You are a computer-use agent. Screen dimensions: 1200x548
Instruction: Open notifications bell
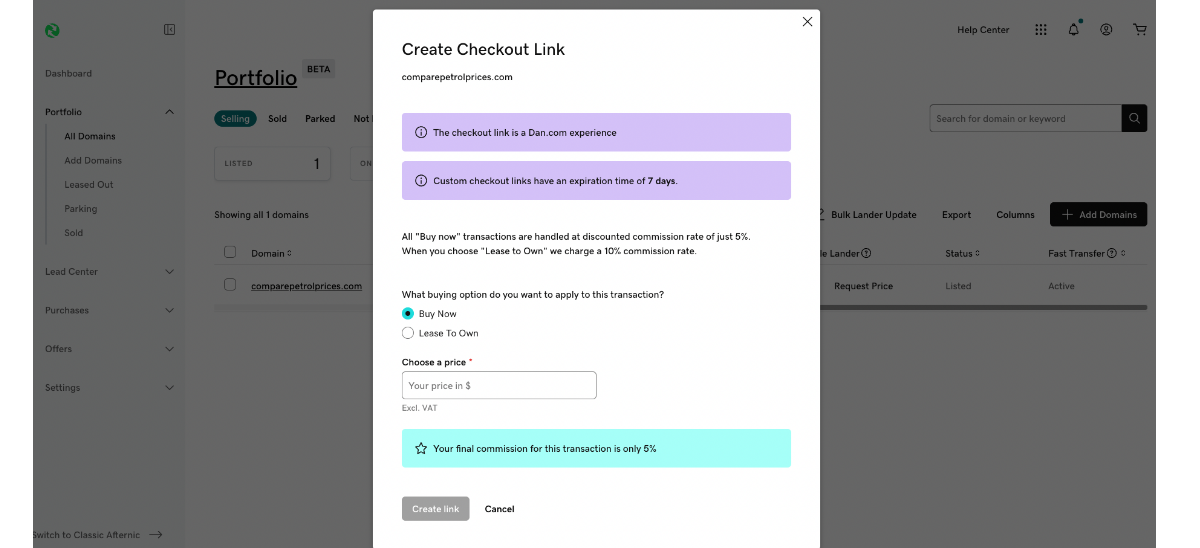(x=1073, y=30)
